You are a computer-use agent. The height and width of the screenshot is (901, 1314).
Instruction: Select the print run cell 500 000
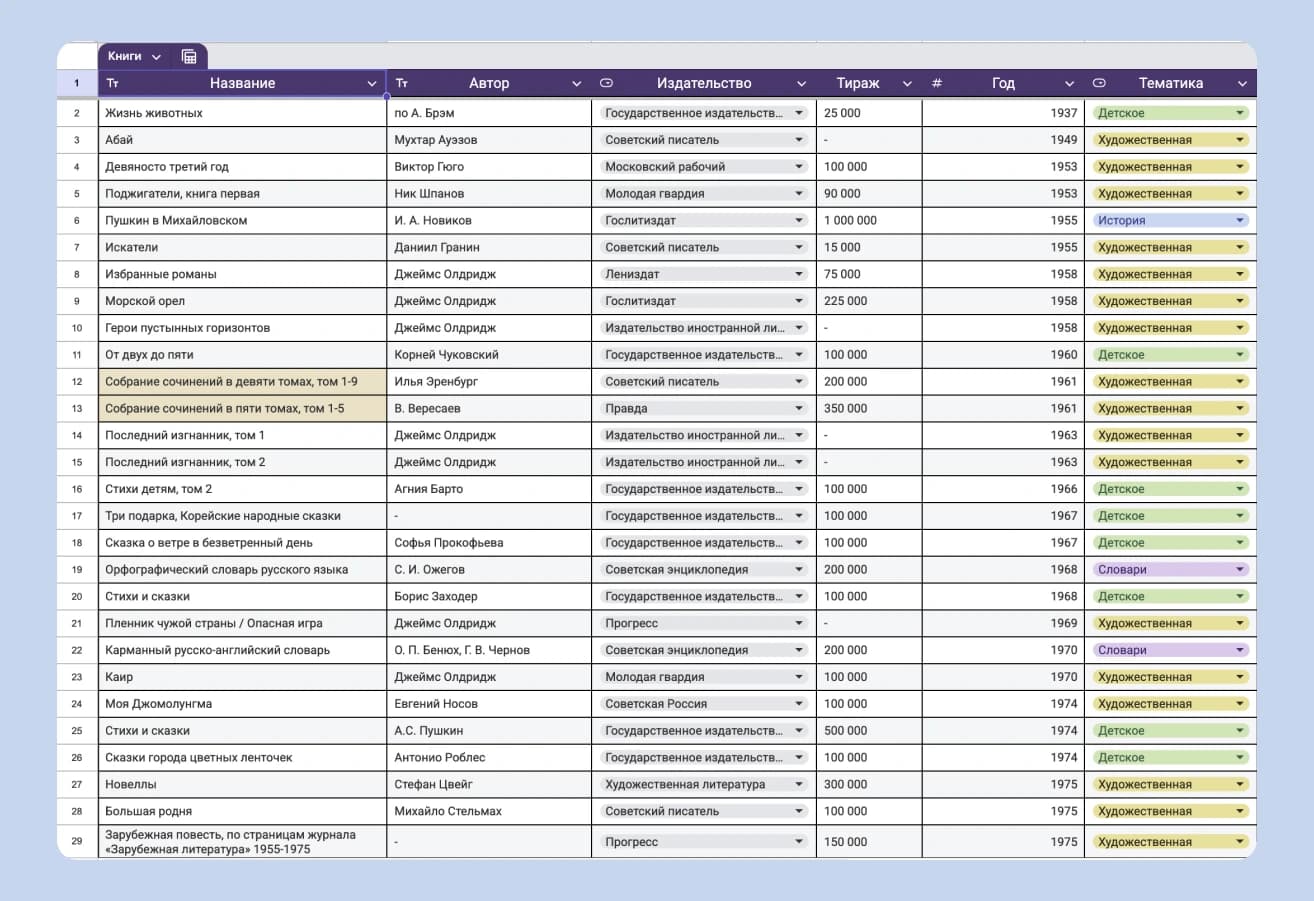click(869, 731)
